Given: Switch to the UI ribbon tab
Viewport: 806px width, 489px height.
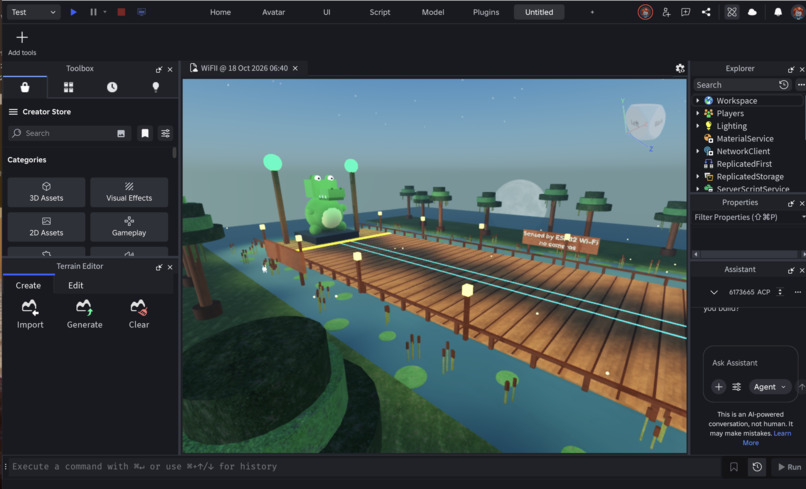Looking at the screenshot, I should tap(326, 12).
